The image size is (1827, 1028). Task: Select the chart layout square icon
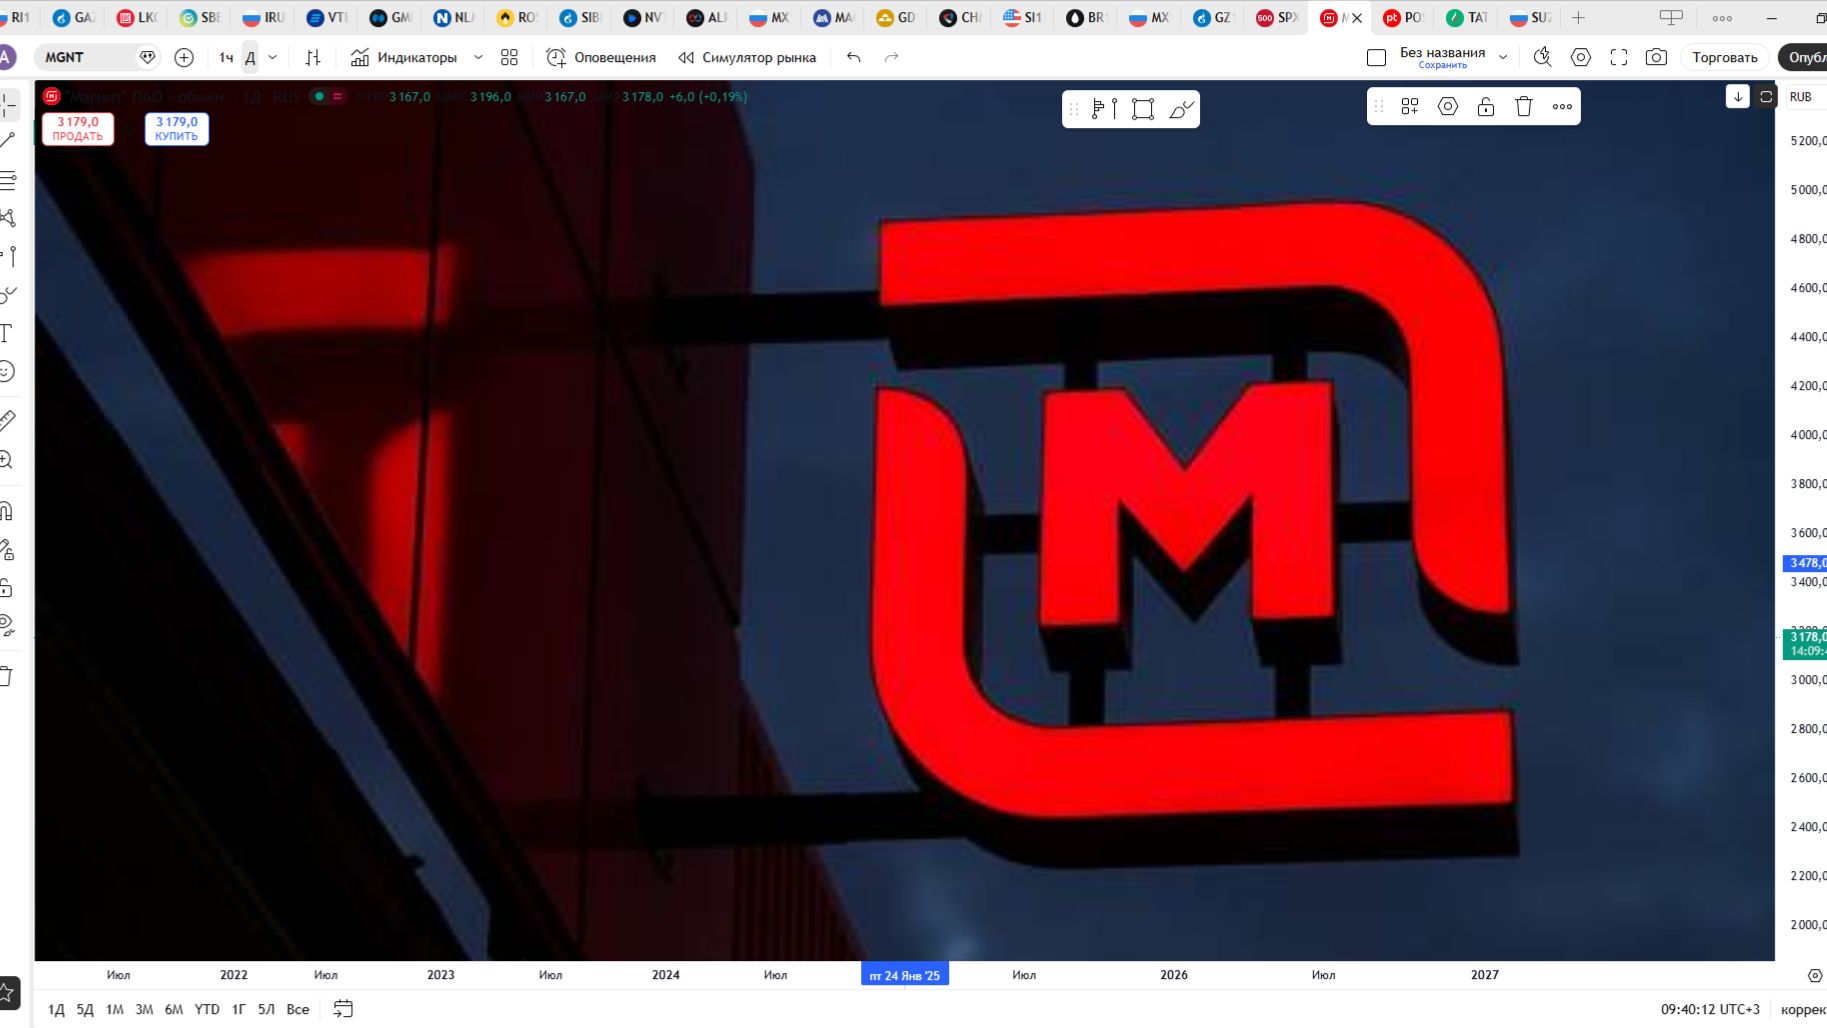click(x=1376, y=57)
